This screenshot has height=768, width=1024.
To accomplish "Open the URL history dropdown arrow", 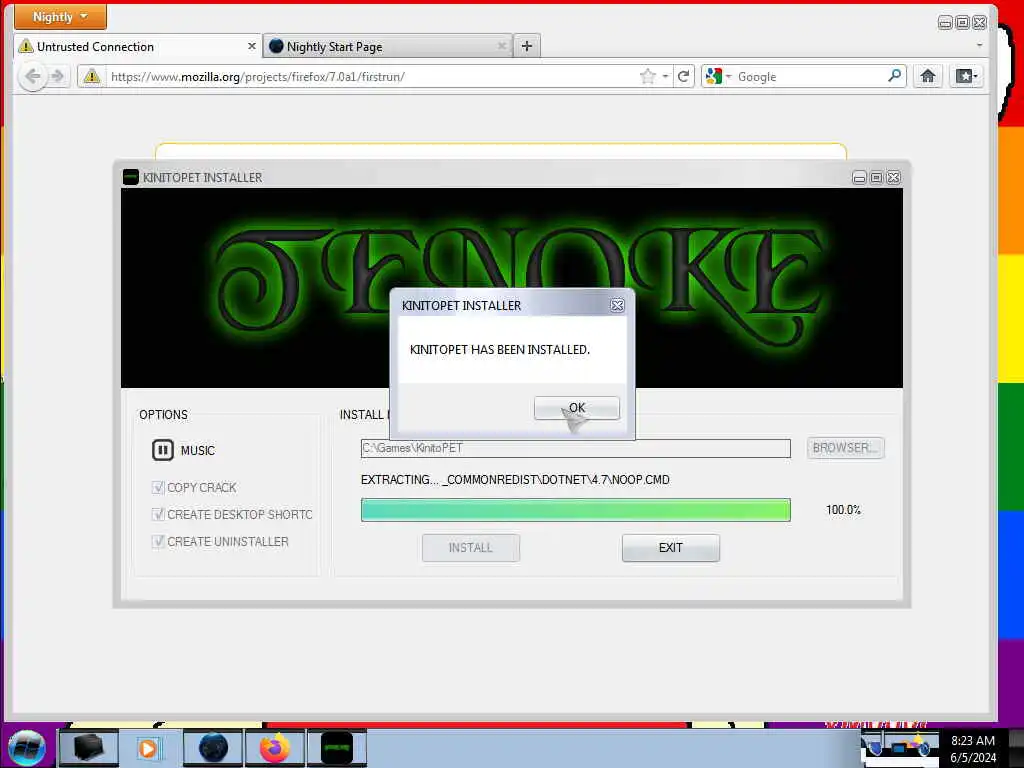I will point(665,76).
